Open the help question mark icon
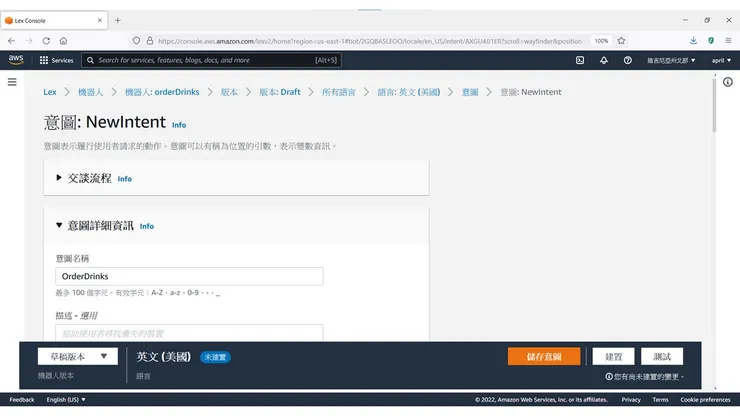This screenshot has width=740, height=416. pos(628,60)
